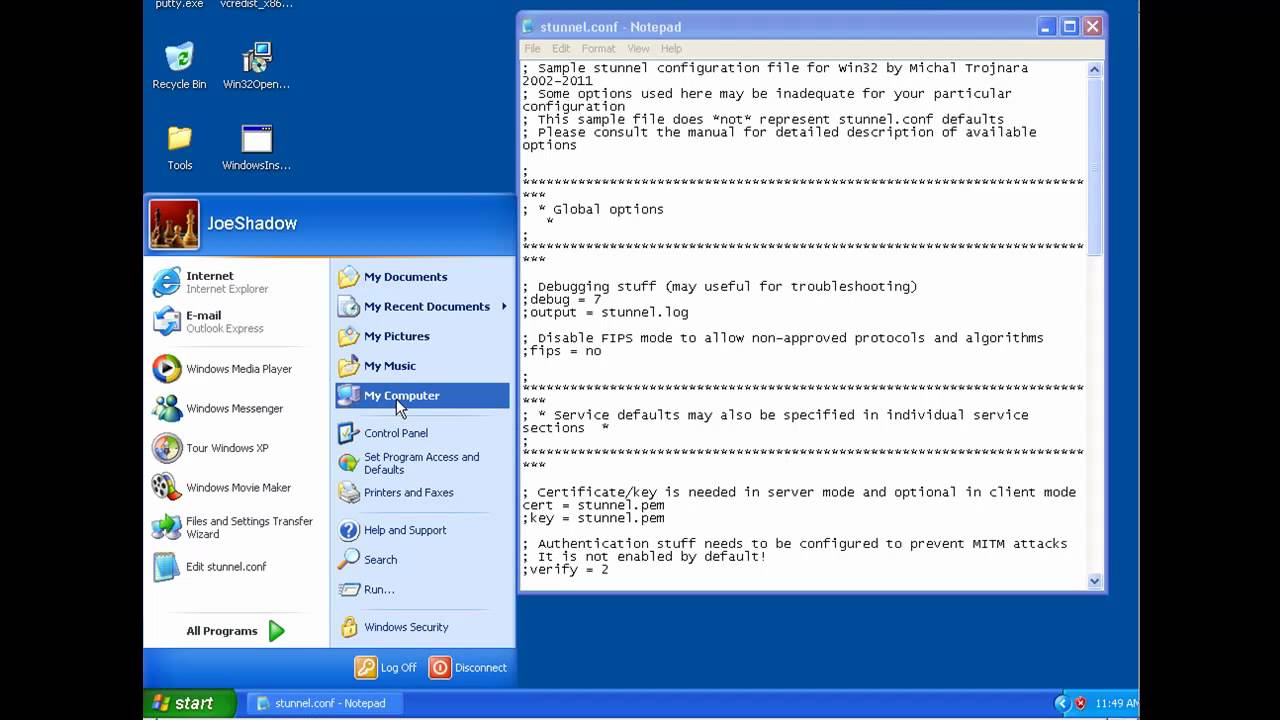Click the line ';fips = no'
This screenshot has width=1280, height=720.
pos(561,351)
